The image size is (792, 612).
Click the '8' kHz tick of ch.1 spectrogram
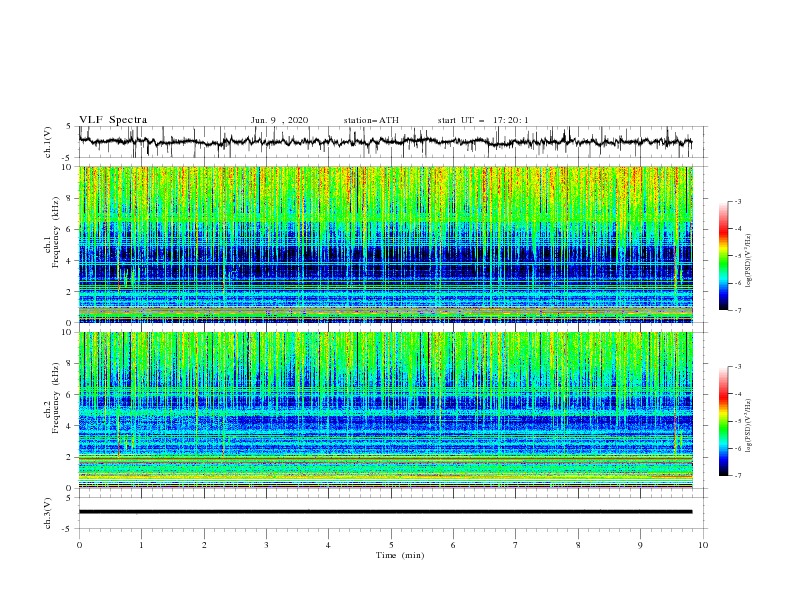click(x=70, y=198)
